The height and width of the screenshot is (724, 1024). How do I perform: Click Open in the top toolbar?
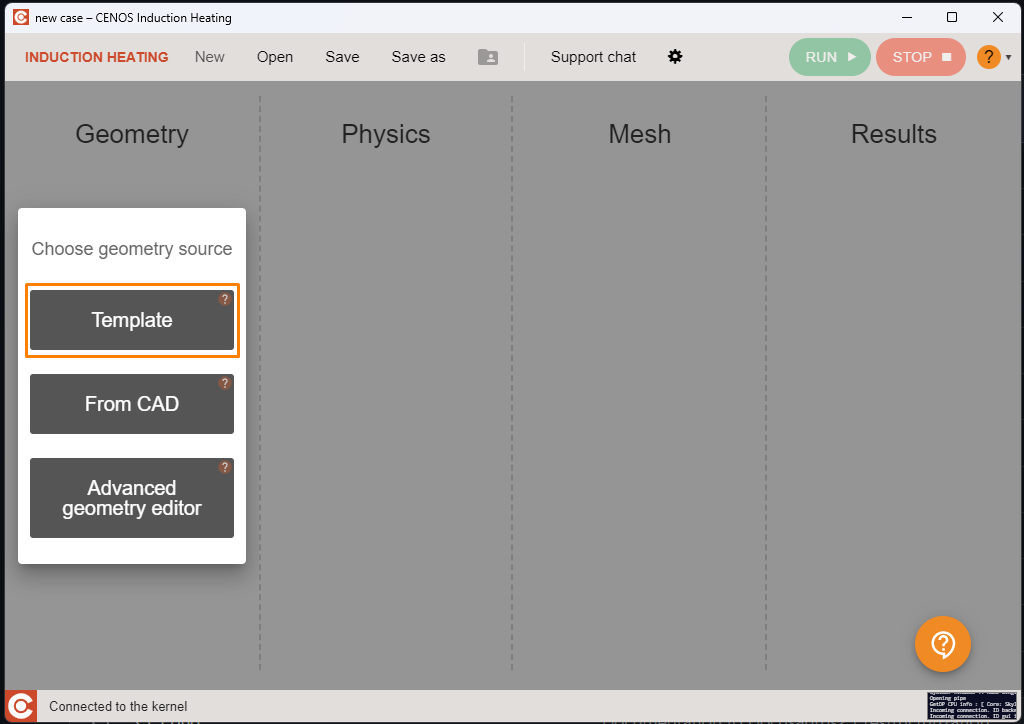[275, 57]
